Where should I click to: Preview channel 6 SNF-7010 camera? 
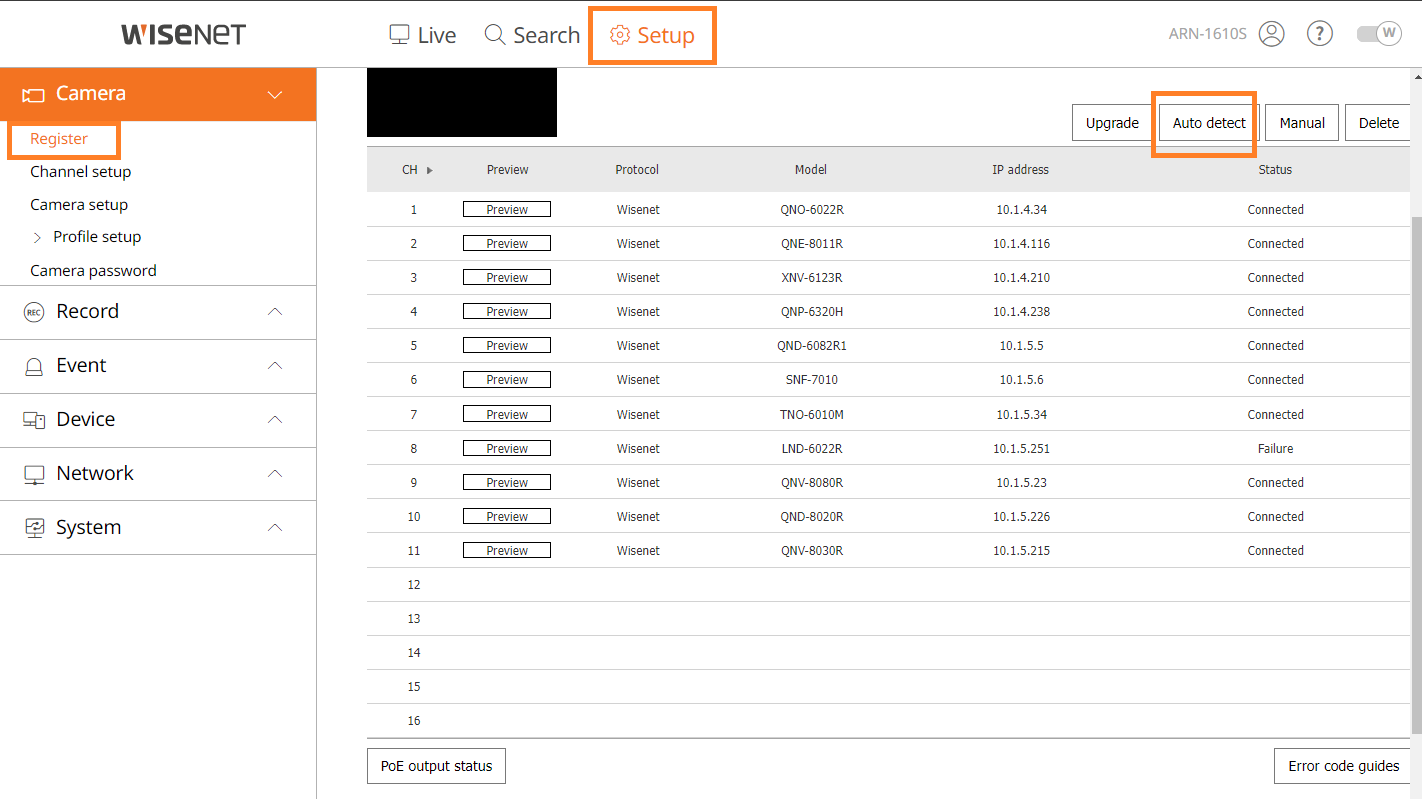pos(507,380)
